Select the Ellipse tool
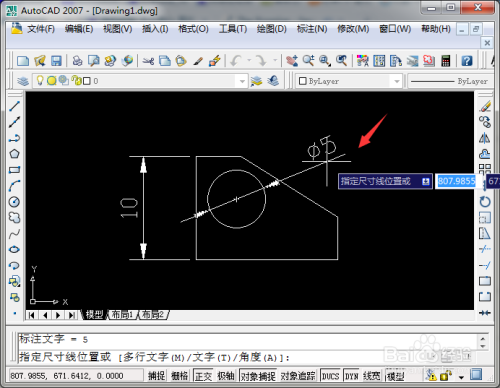Viewport: 500px width, 388px height. point(14,249)
